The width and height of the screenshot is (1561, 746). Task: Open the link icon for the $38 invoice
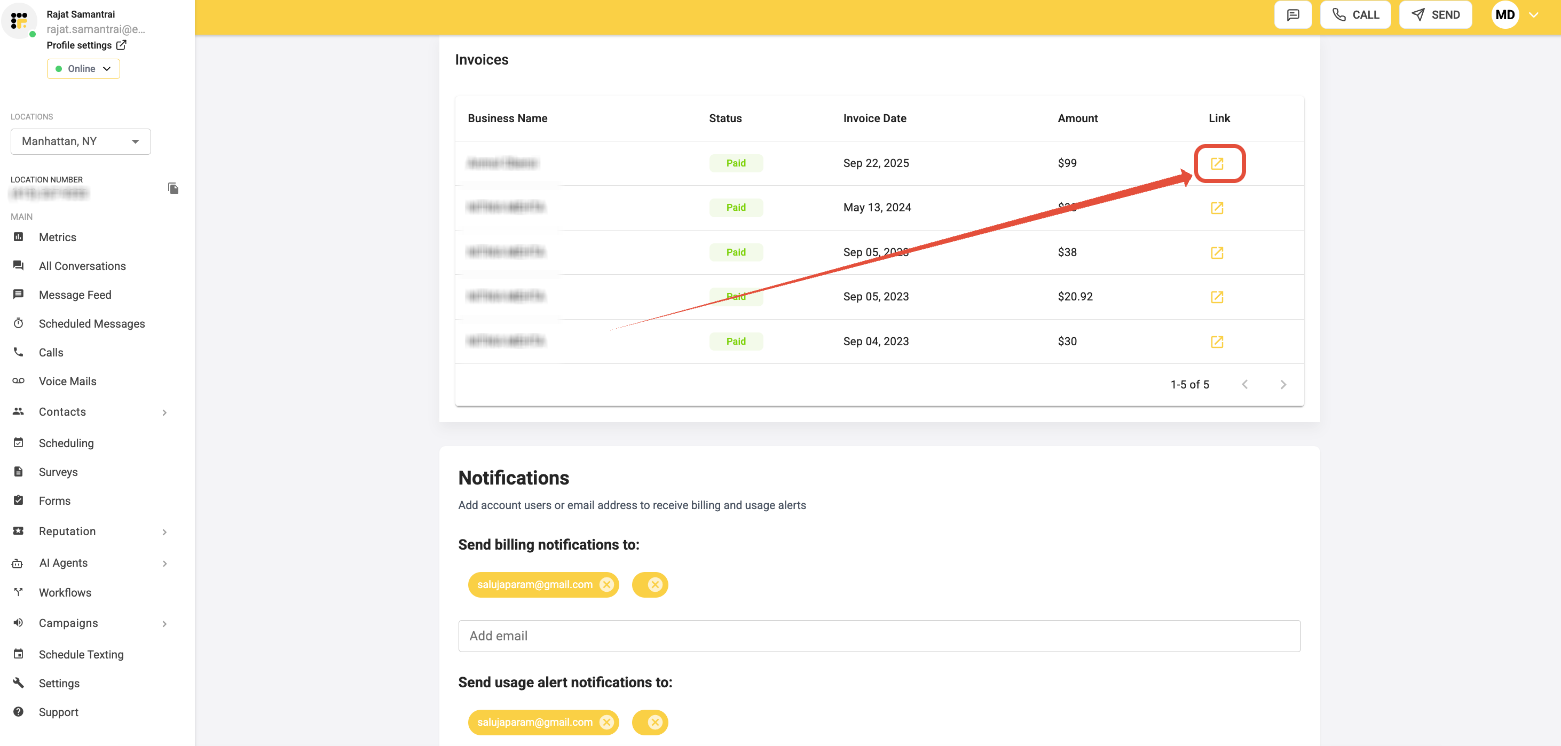[x=1217, y=253]
